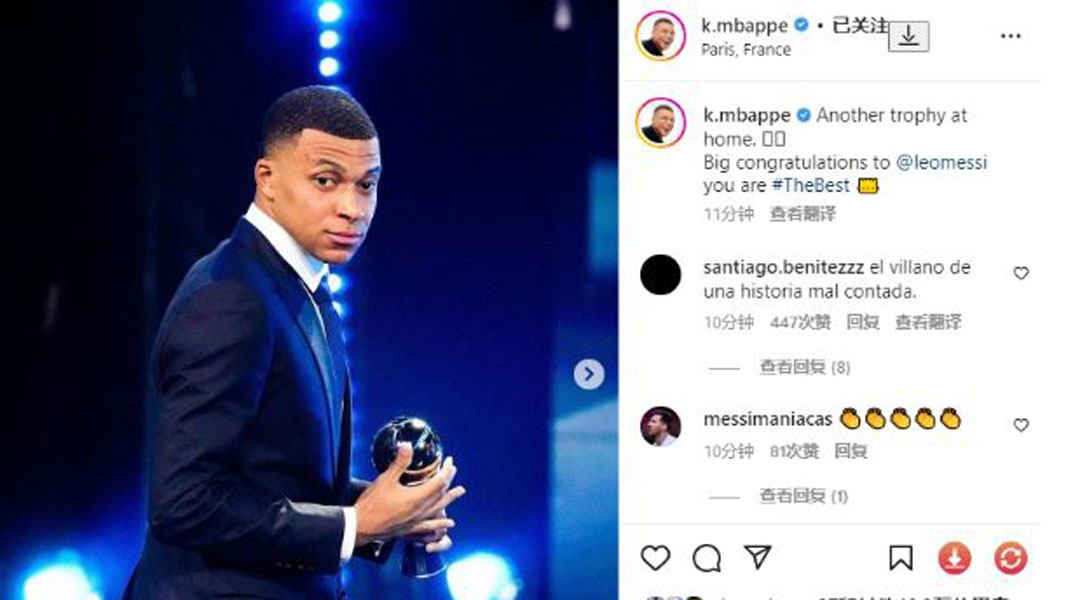Open the three-dot more options menu
The width and height of the screenshot is (1080, 600).
pos(1010,36)
